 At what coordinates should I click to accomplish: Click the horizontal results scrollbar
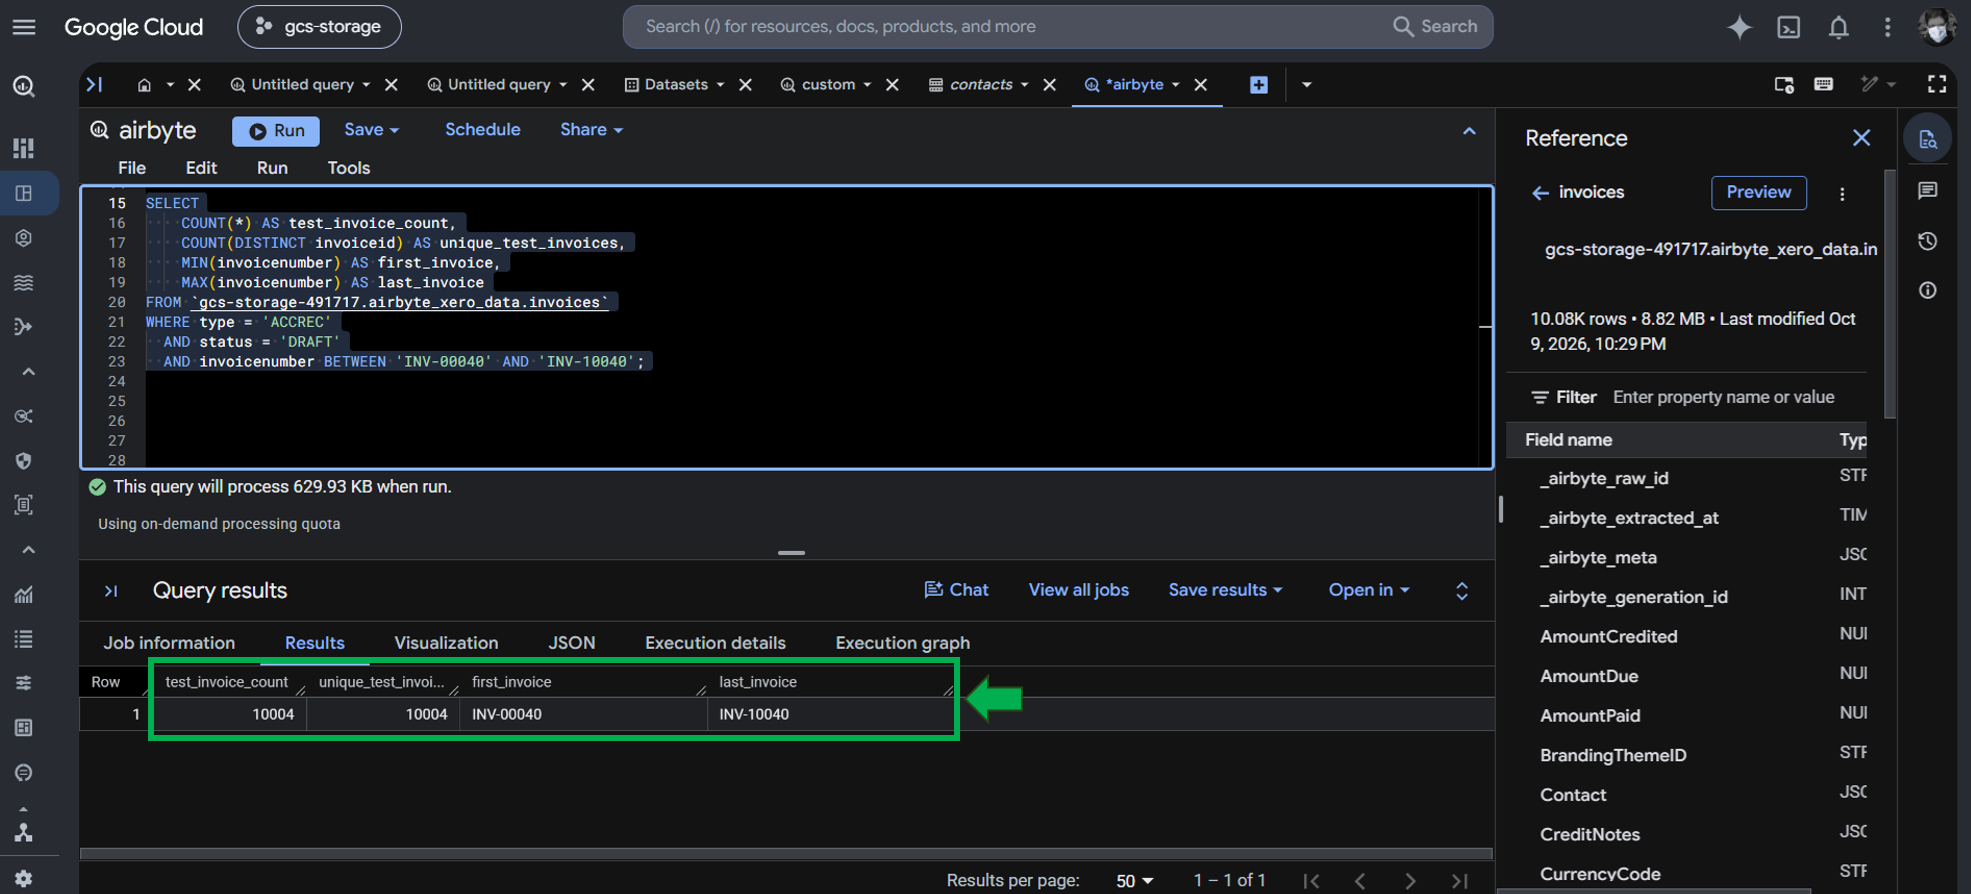[x=786, y=854]
